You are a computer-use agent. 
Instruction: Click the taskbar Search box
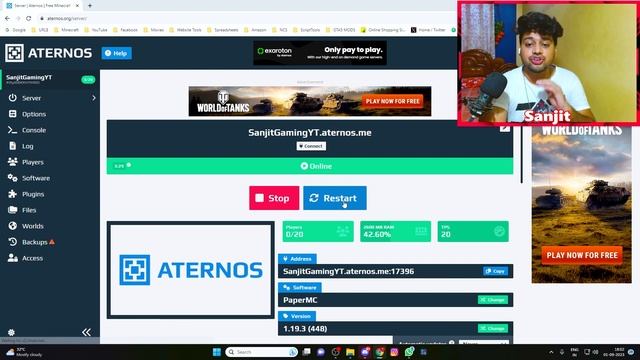(262, 352)
